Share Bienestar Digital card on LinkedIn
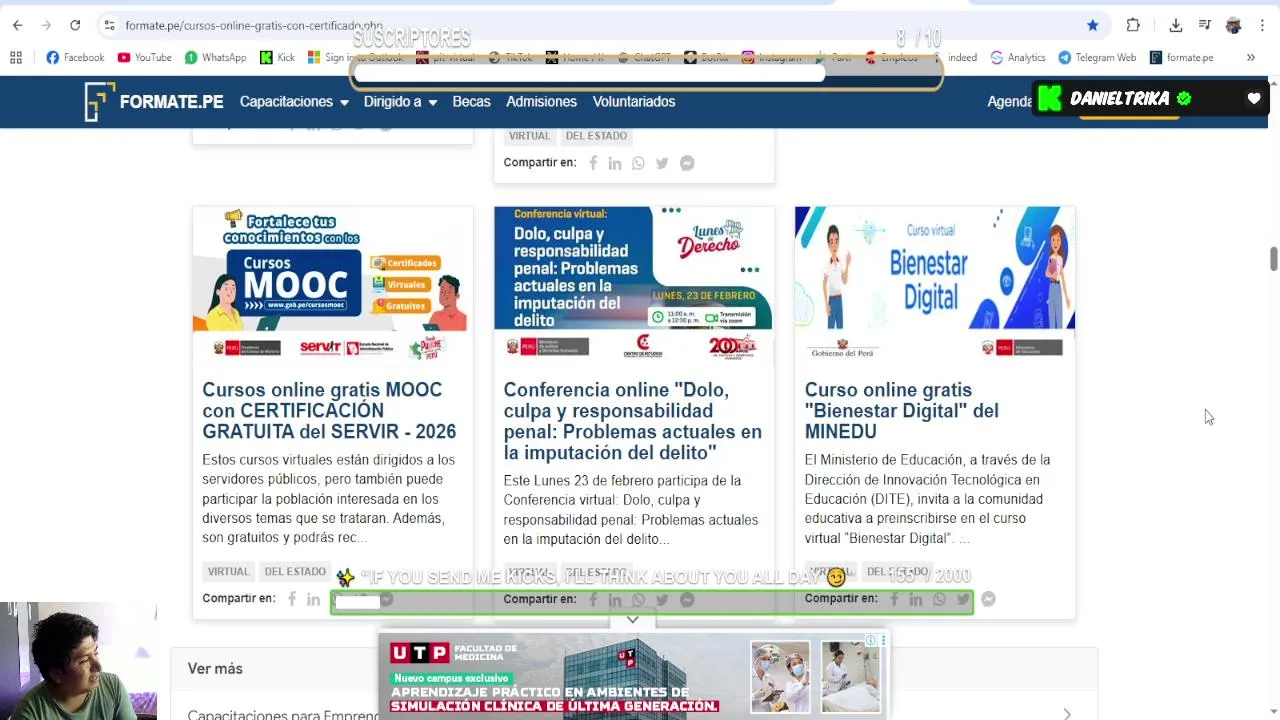This screenshot has height=720, width=1280. (x=916, y=599)
